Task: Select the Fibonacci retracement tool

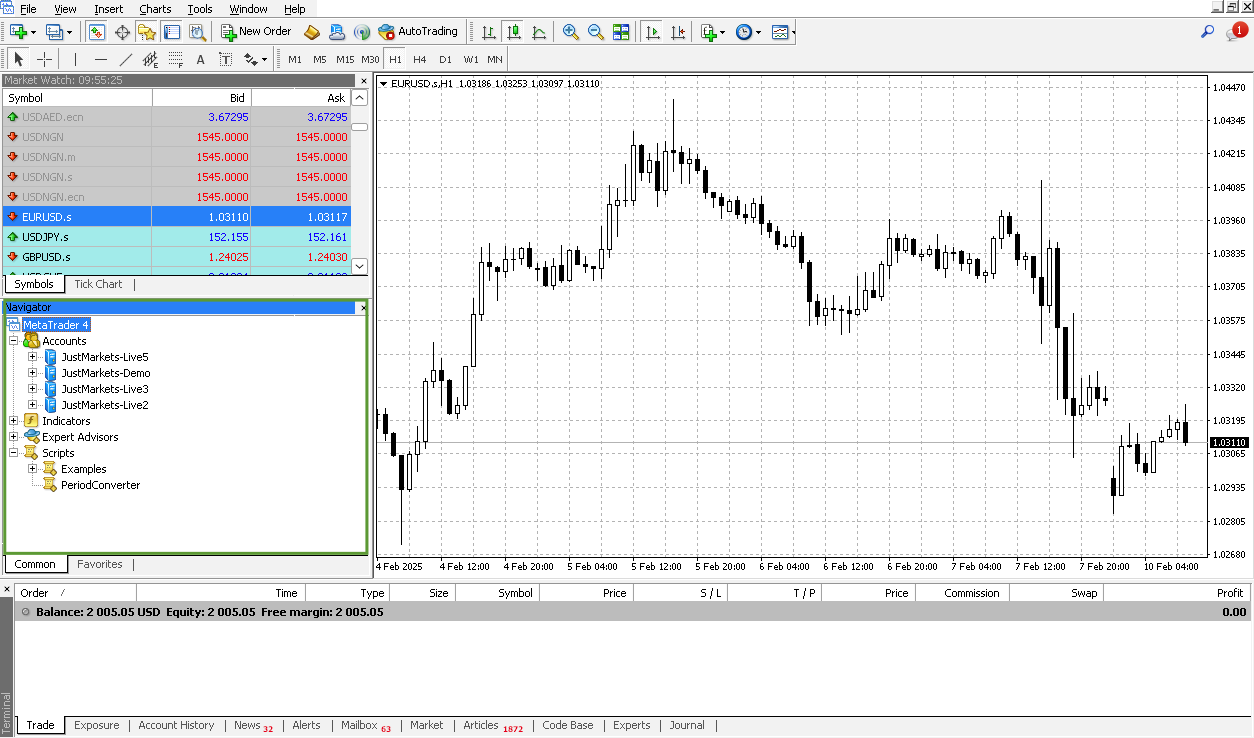Action: click(x=173, y=58)
